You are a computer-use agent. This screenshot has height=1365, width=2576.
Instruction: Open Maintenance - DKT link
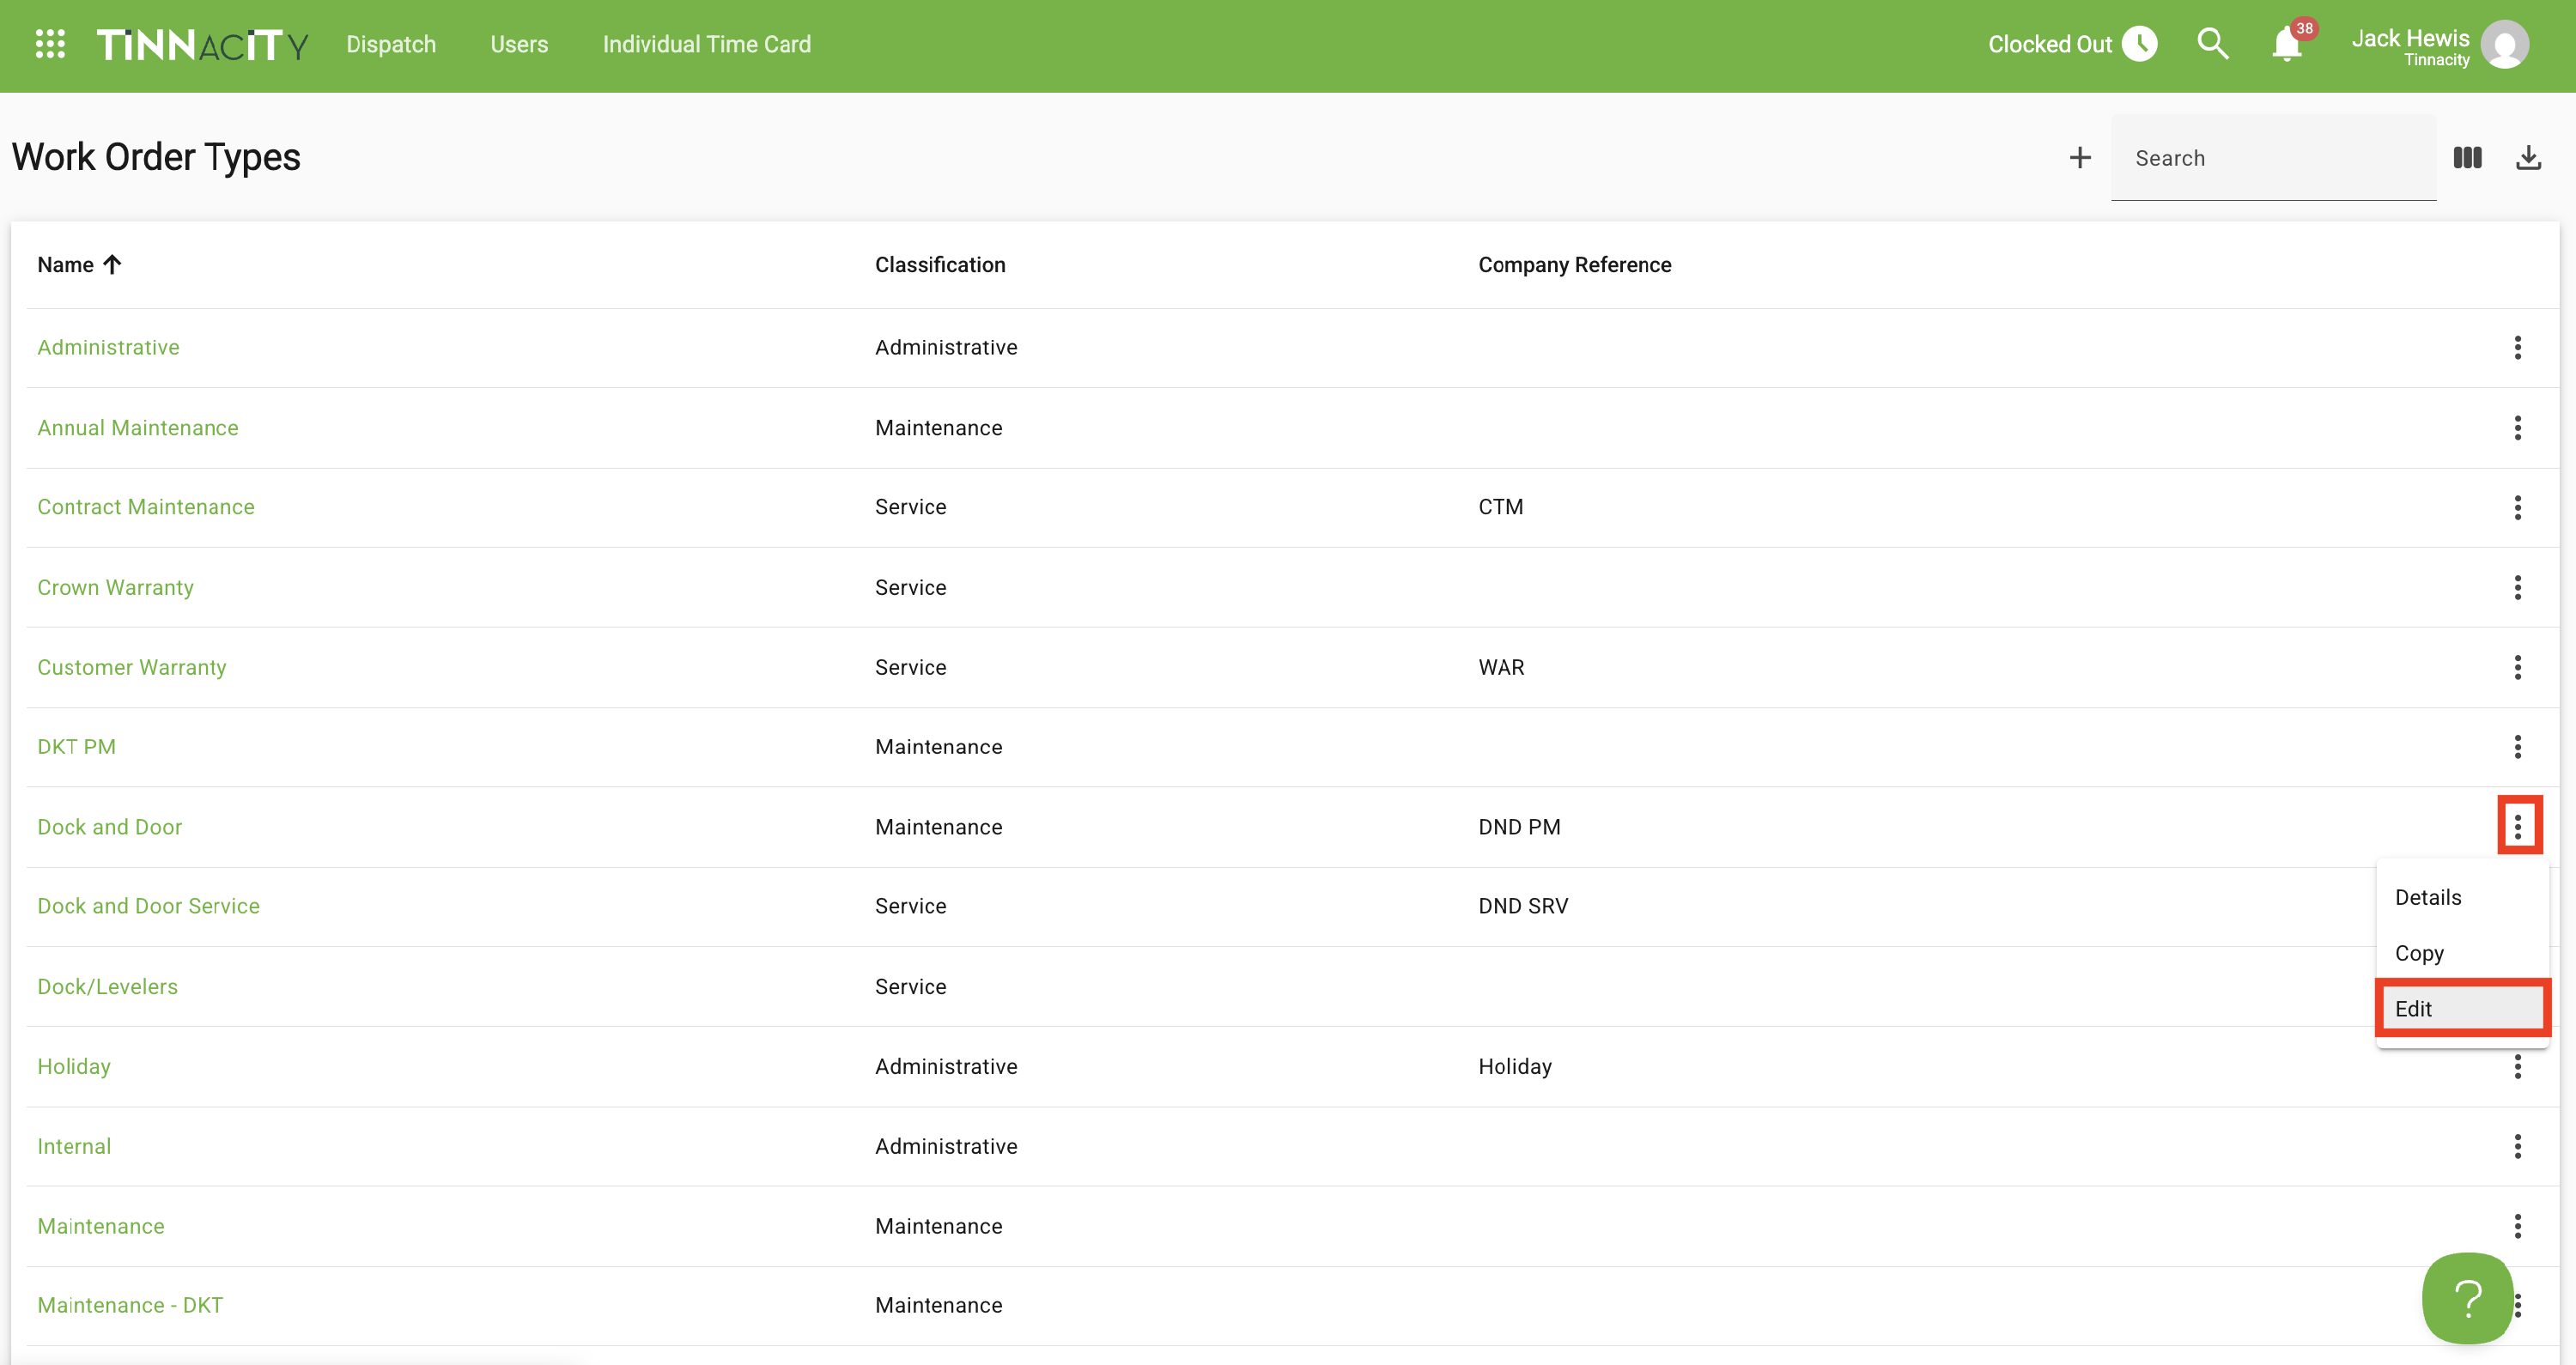(x=130, y=1305)
